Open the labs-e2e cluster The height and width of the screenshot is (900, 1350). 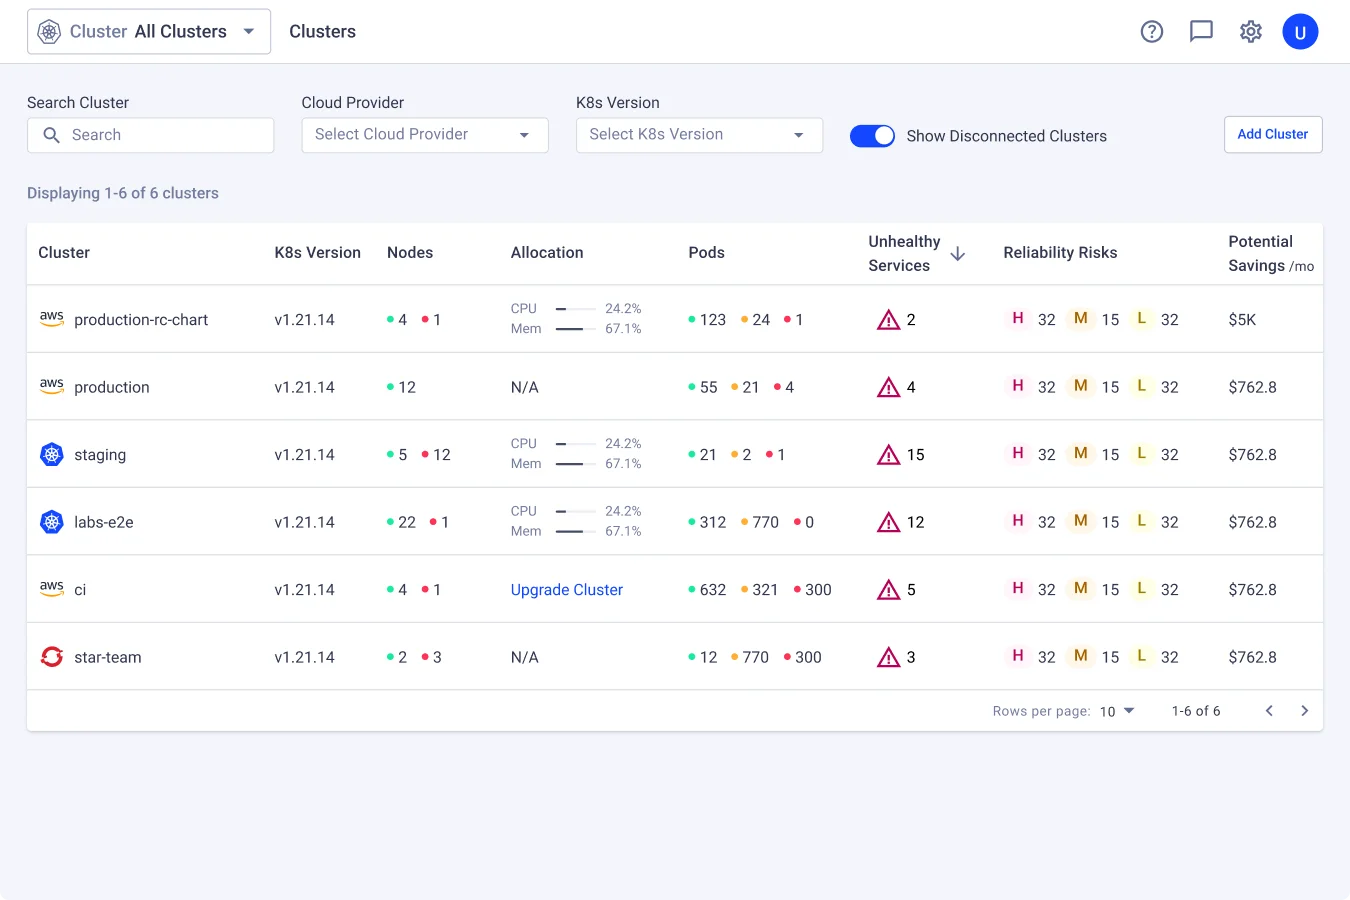pos(104,522)
